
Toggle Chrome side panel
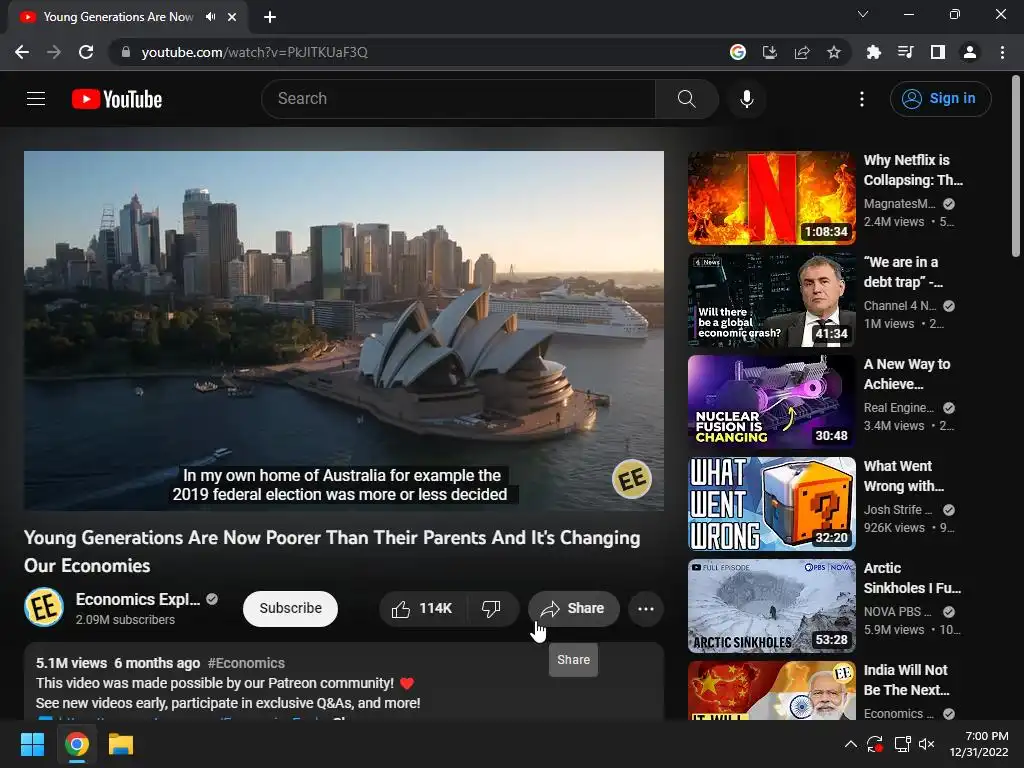938,52
